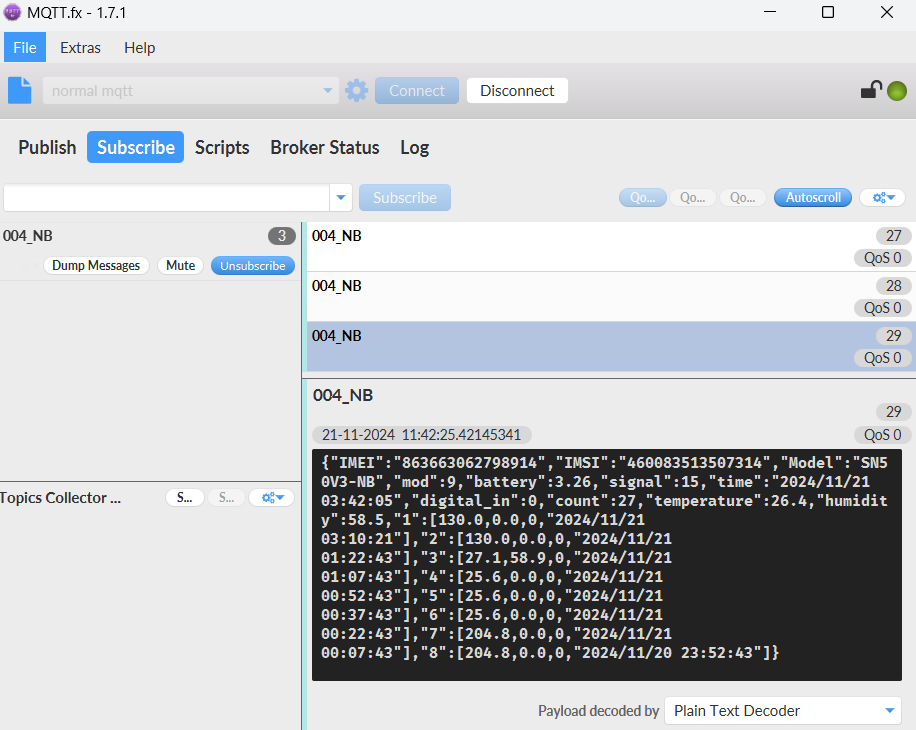Open the Plain Text Decoder dropdown

pyautogui.click(x=783, y=711)
